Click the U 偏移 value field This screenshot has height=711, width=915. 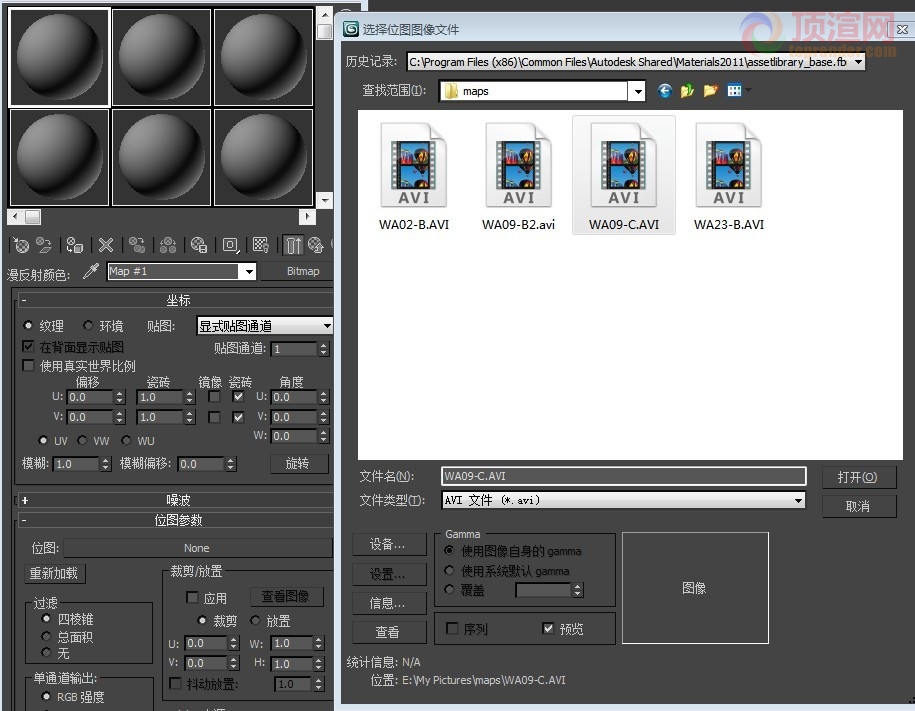pyautogui.click(x=89, y=398)
